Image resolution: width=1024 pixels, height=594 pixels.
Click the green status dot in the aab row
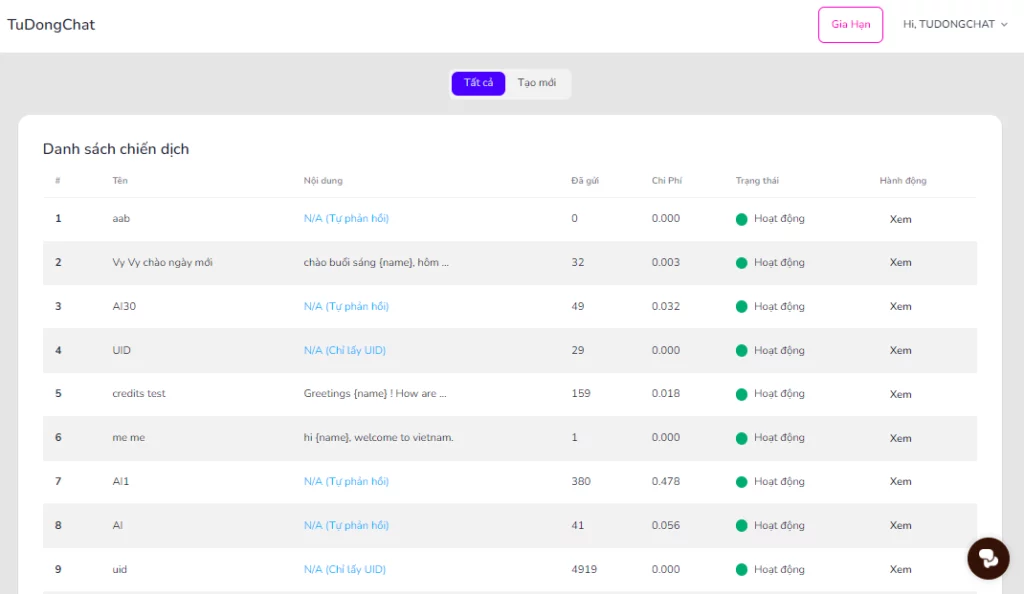(x=741, y=219)
